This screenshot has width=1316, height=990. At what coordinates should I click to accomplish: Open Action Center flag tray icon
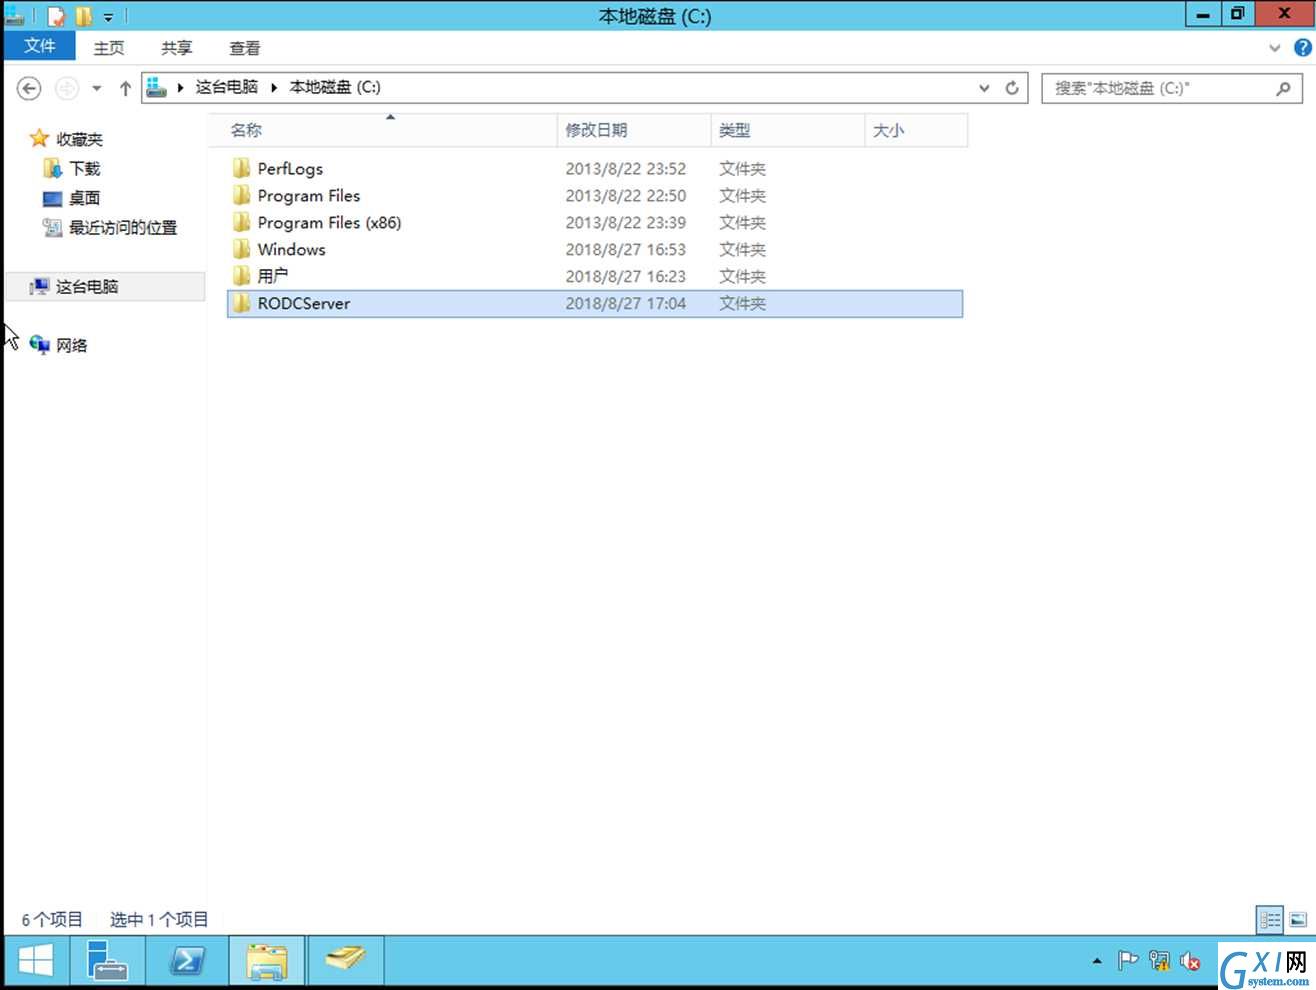(x=1127, y=961)
